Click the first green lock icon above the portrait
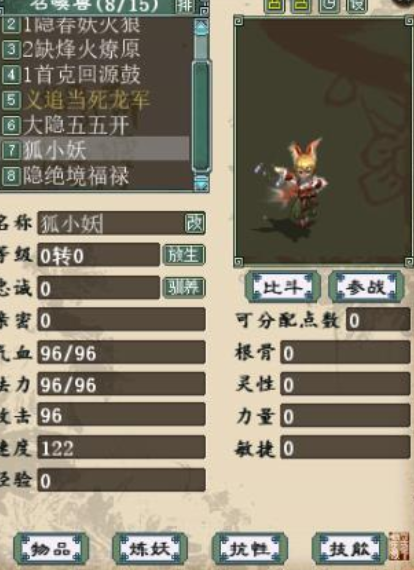Viewport: 414px width, 570px height. 274,6
